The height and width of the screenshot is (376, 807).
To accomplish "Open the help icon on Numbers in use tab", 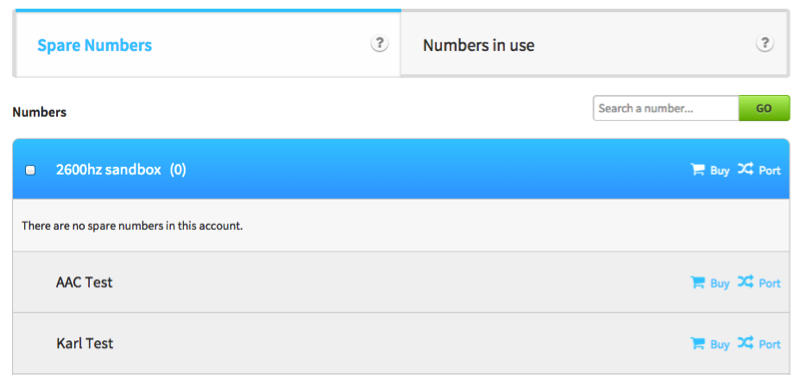I will [765, 43].
